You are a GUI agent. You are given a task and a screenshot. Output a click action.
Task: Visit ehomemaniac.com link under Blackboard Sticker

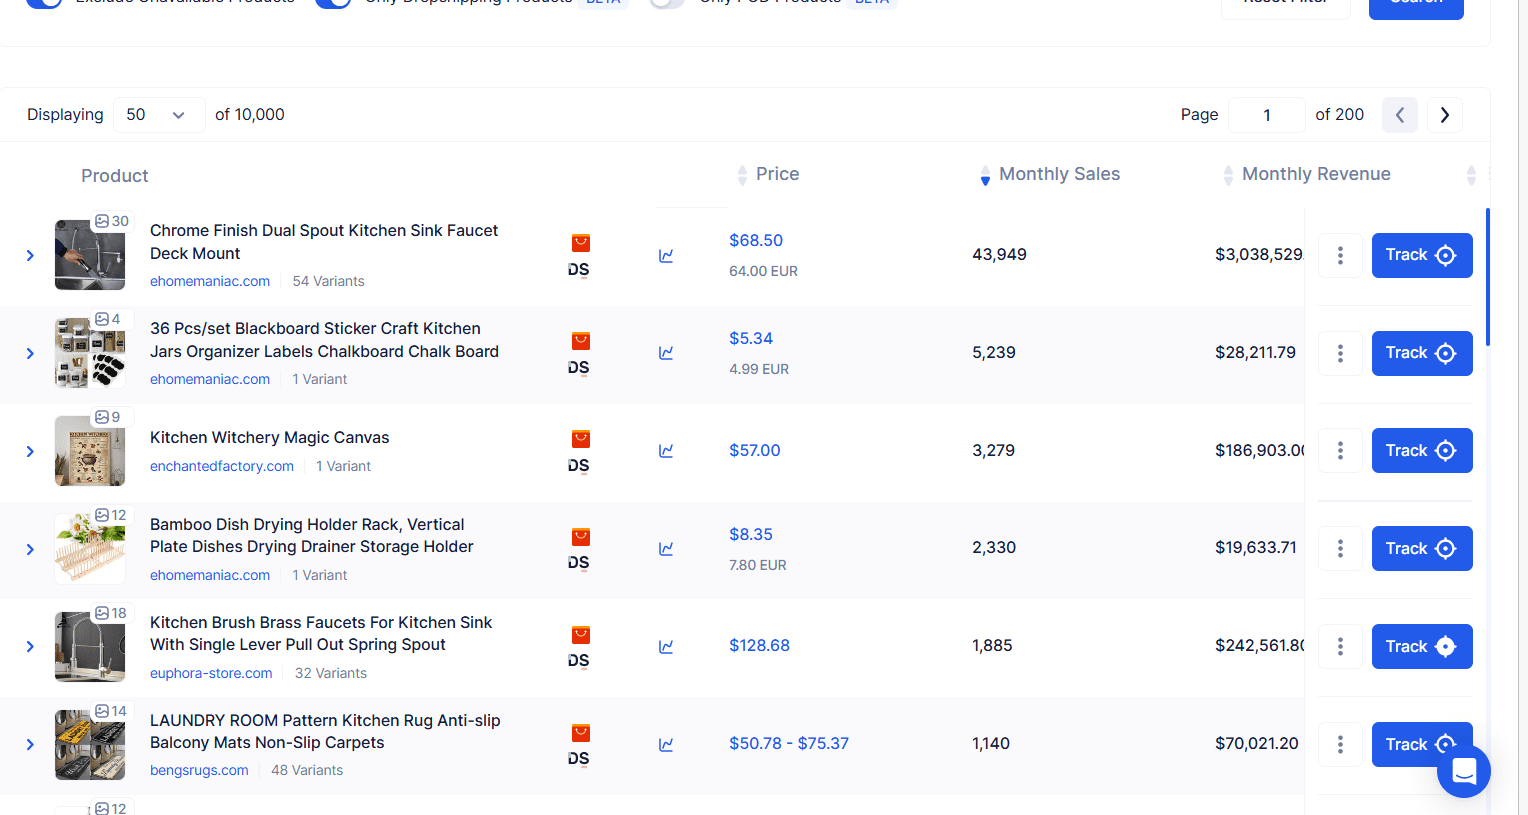210,379
